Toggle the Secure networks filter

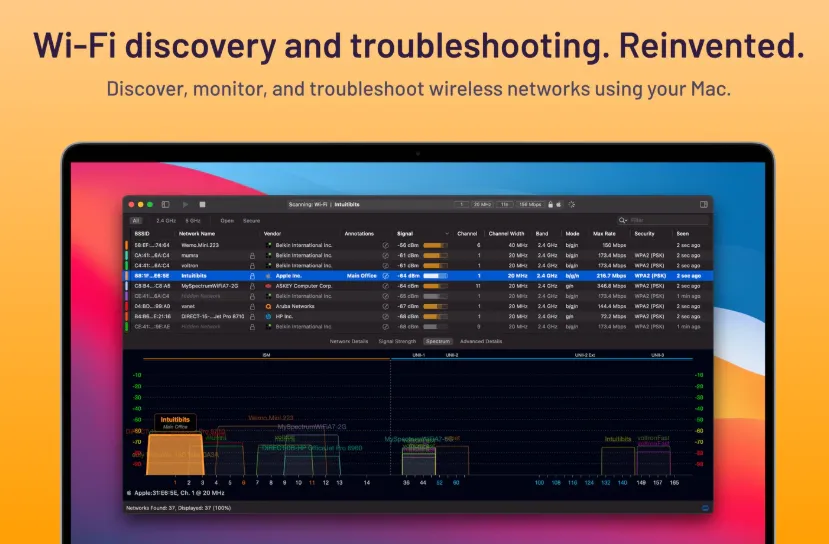[252, 221]
